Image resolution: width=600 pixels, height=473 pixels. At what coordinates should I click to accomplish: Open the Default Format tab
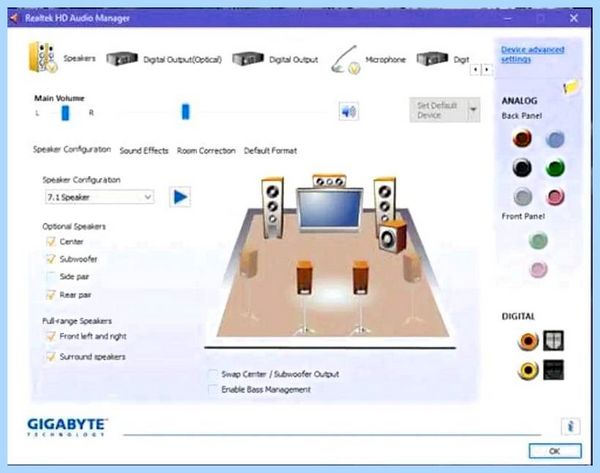(x=270, y=151)
